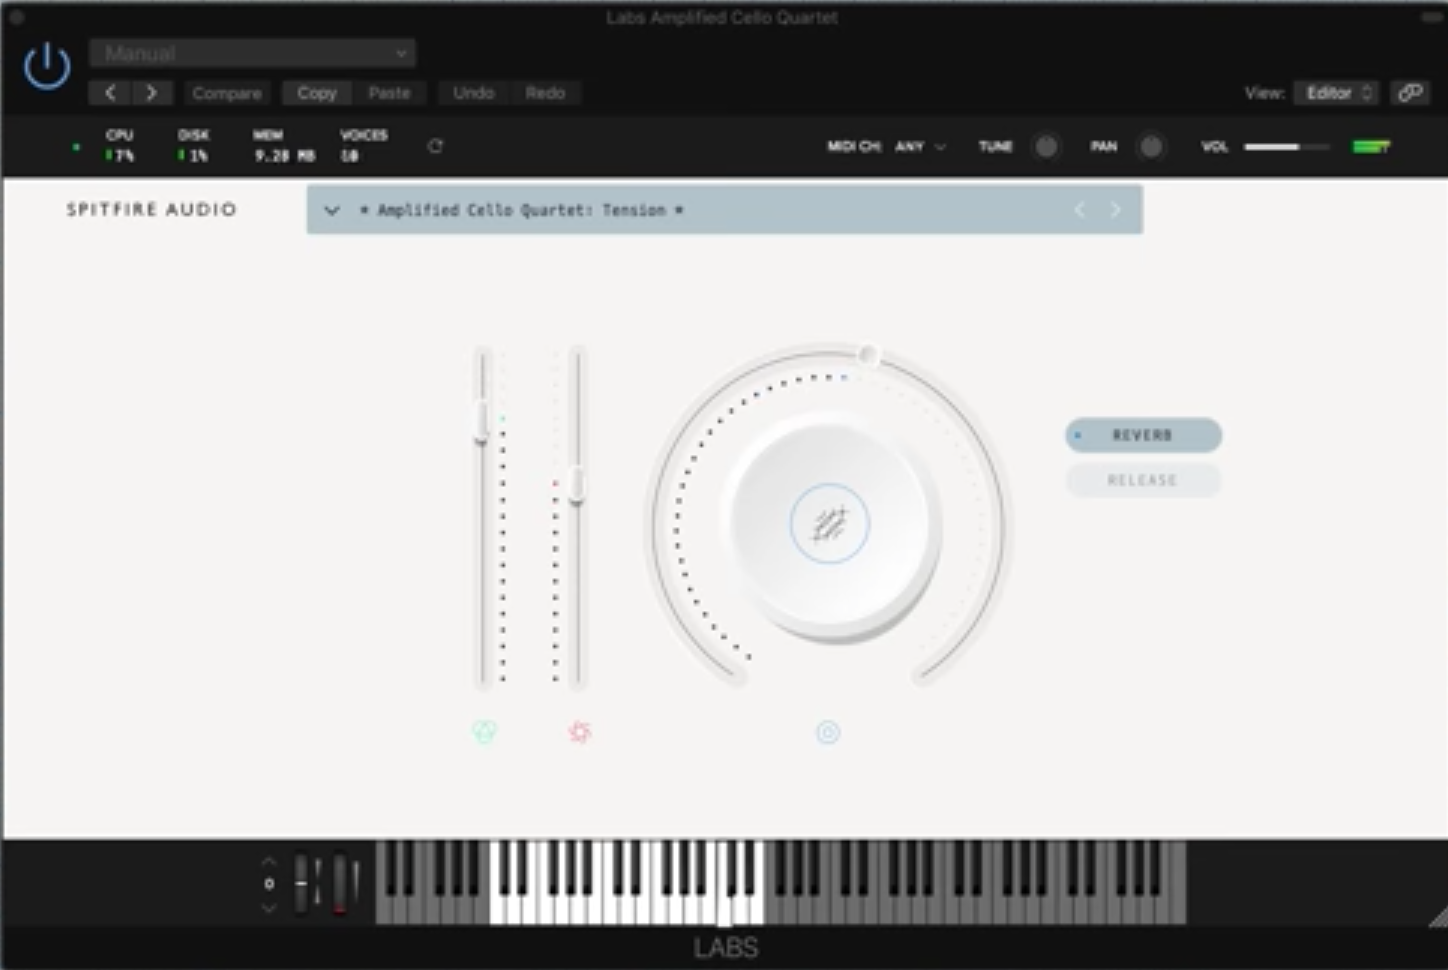Image resolution: width=1448 pixels, height=970 pixels.
Task: Click the TUNE knob
Action: [1046, 147]
